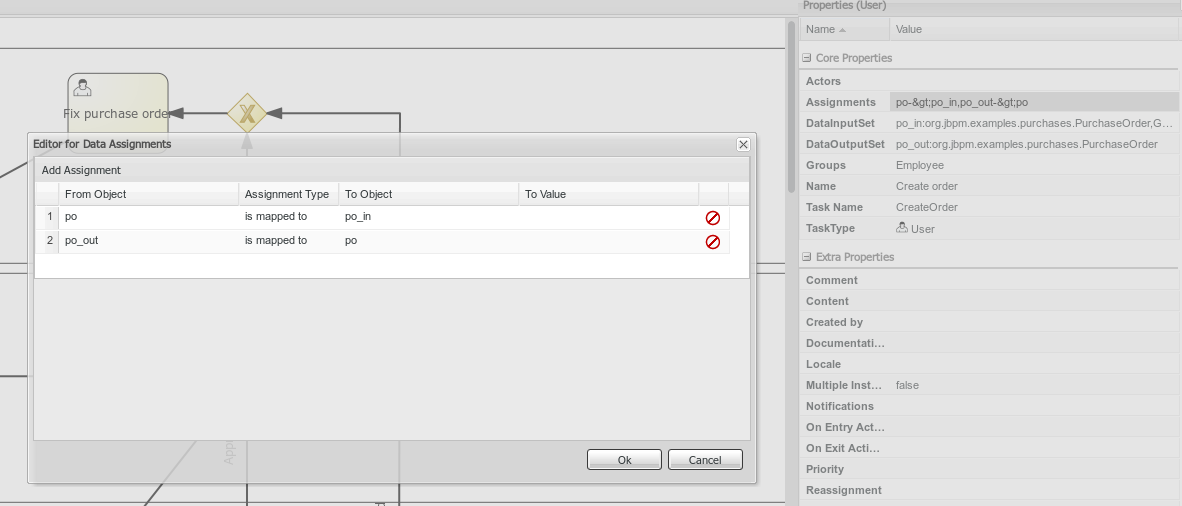
Task: Select the Content property row
Action: pos(989,302)
